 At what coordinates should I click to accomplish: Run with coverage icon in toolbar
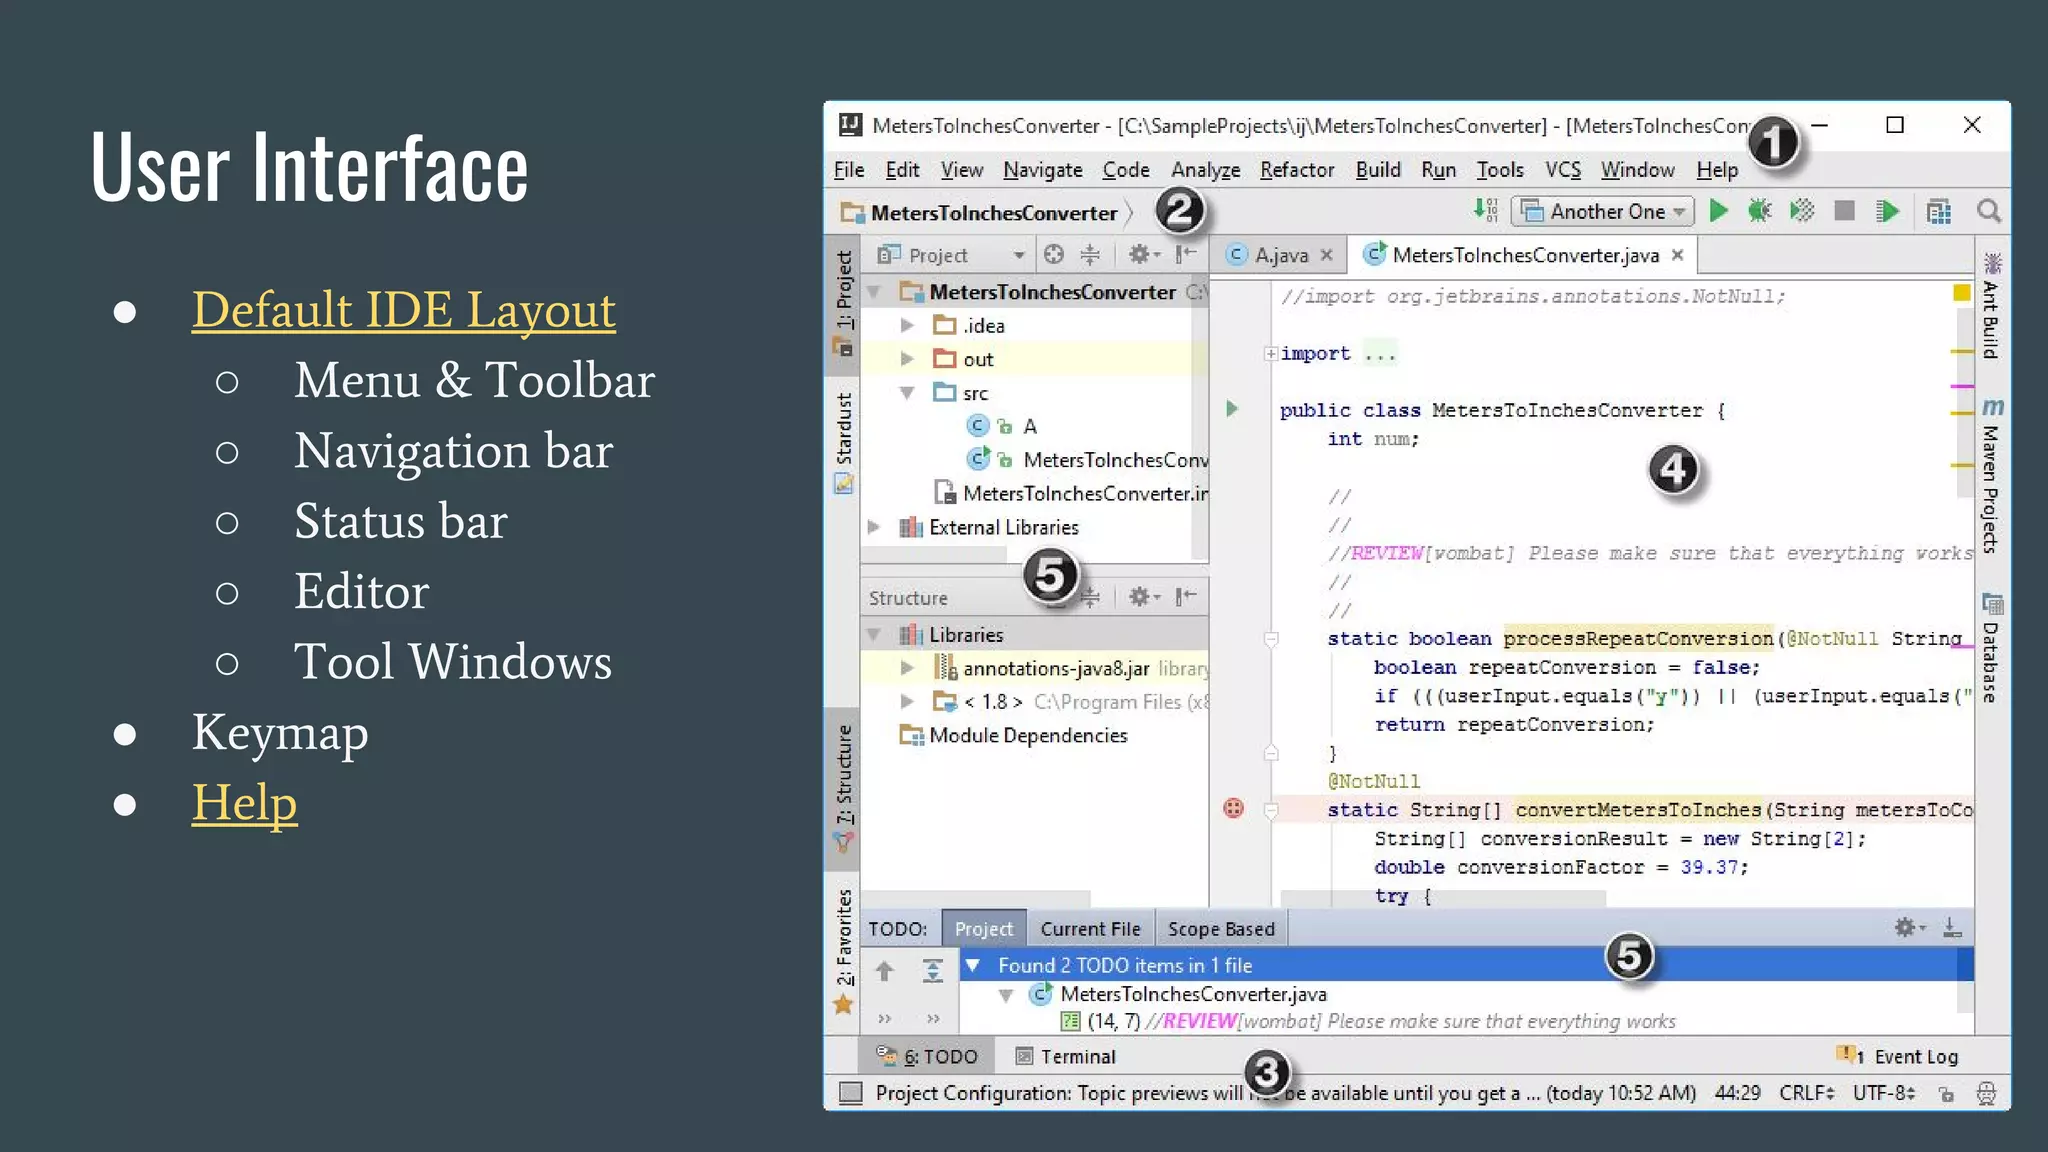click(x=1802, y=211)
